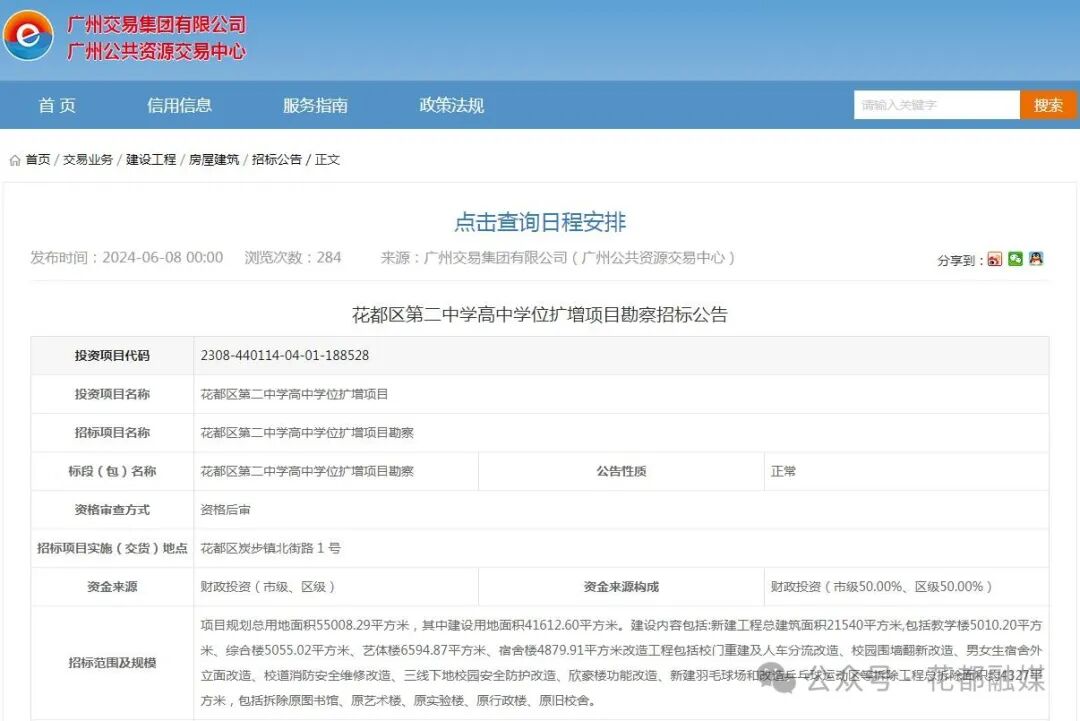Click the 浏览次数：284 view count

(293, 258)
